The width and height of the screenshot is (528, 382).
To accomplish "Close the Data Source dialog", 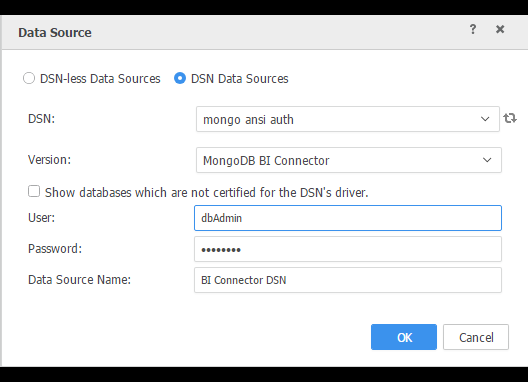I will (x=500, y=29).
